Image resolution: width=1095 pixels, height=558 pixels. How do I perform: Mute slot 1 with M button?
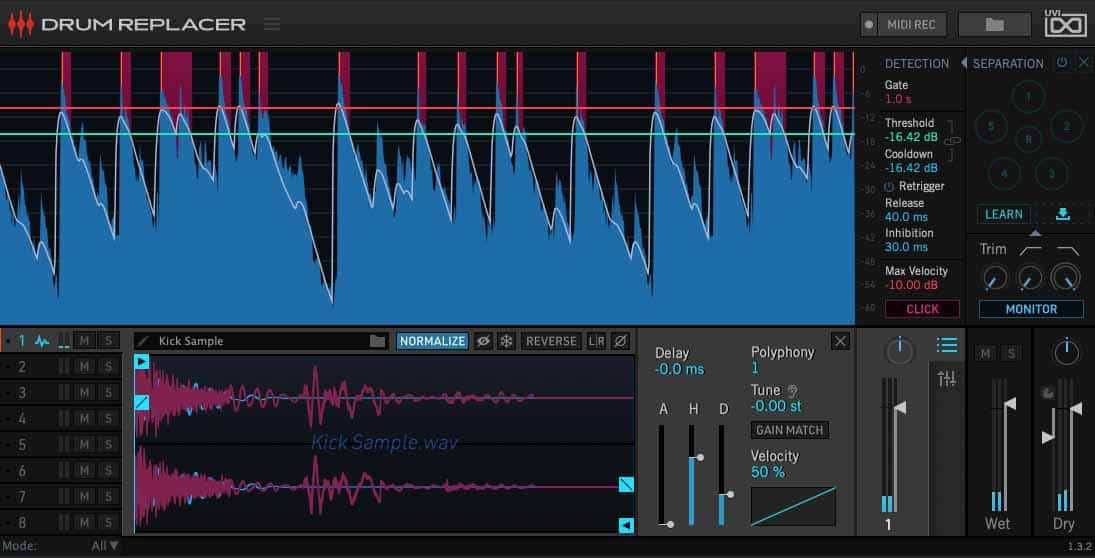(84, 341)
